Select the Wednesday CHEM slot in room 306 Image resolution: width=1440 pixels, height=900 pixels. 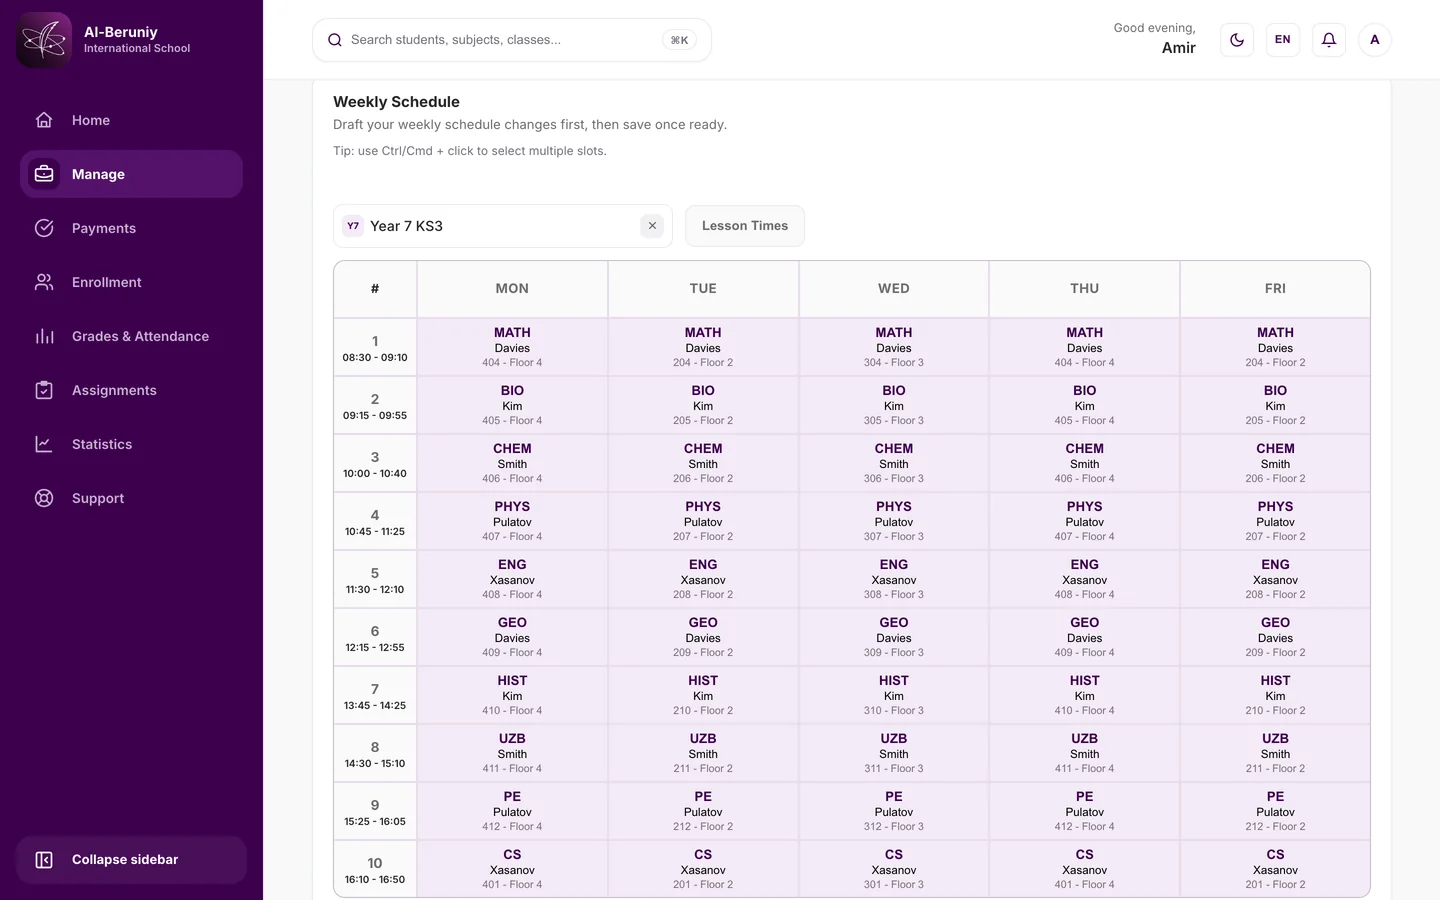(x=894, y=463)
